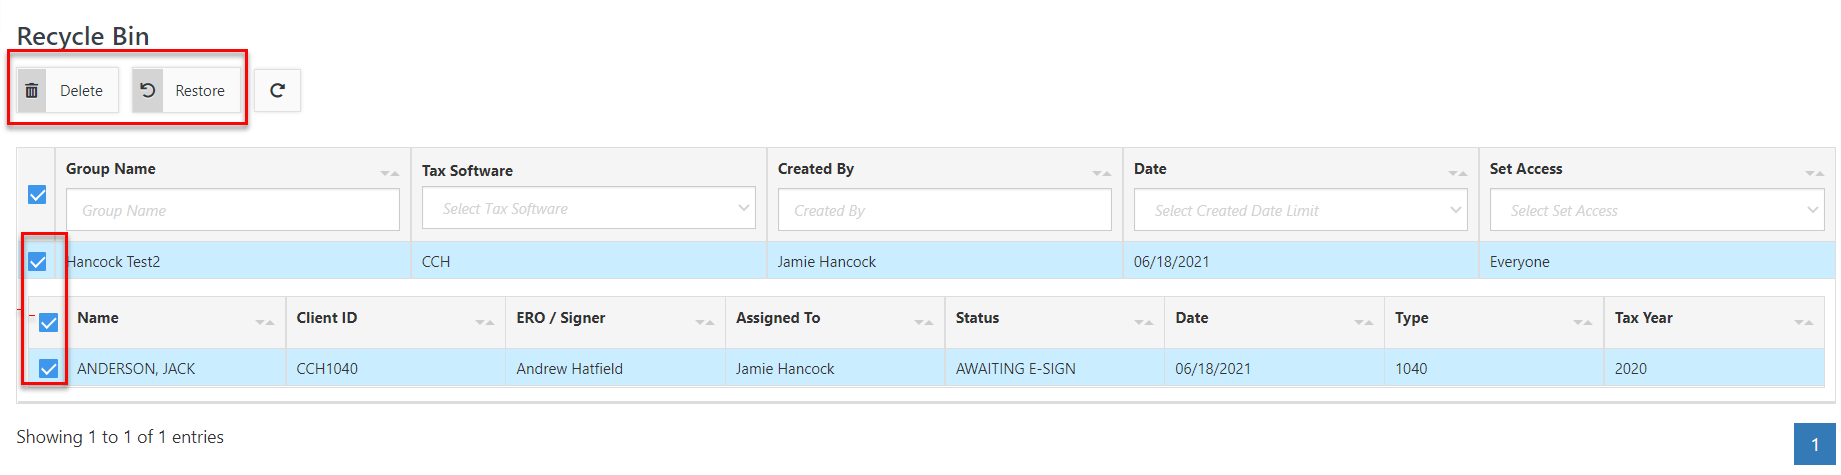Open the Select Tax Software dropdown
Viewport: 1841px width, 475px height.
click(589, 208)
